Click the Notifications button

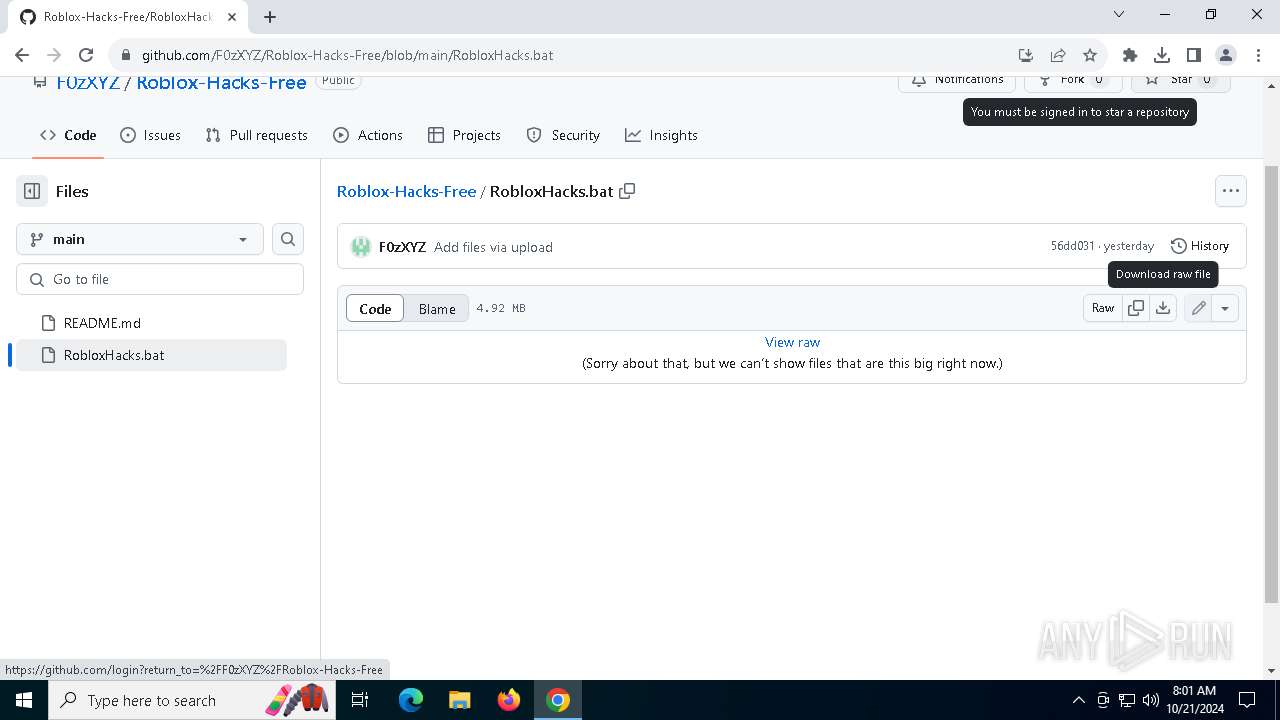tap(957, 80)
